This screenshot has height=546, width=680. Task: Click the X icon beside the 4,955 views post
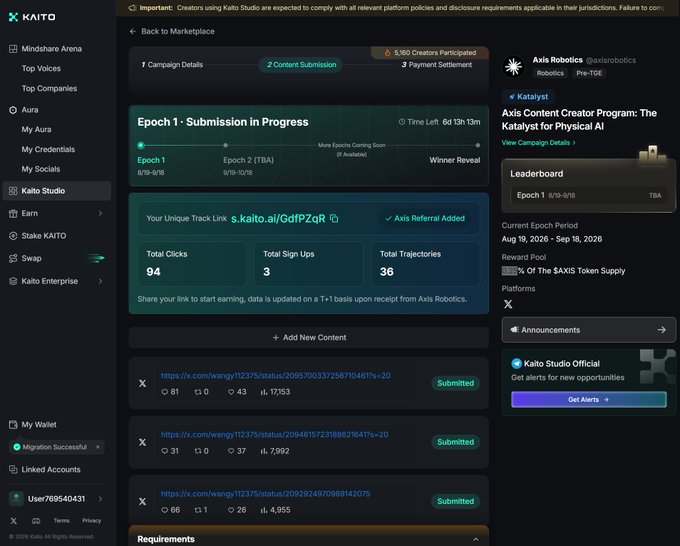tap(142, 501)
